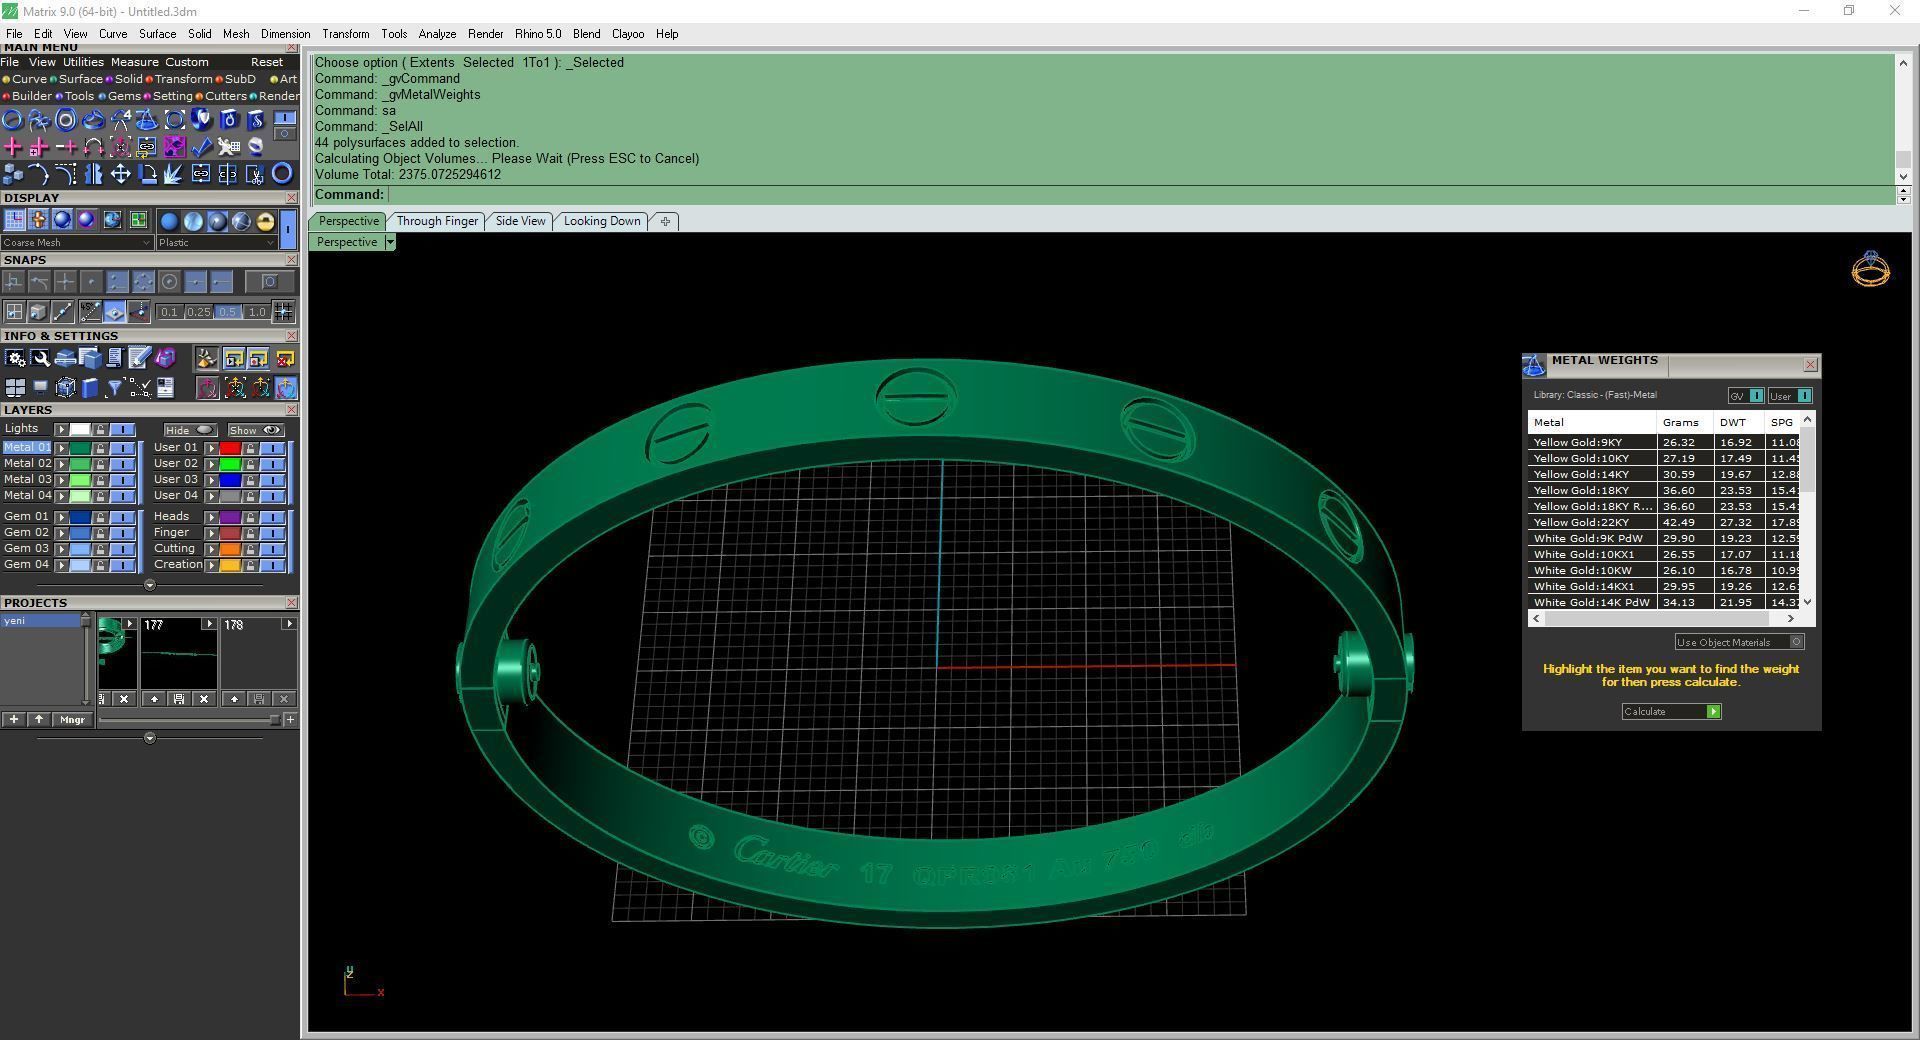
Task: Click the Show layers button
Action: click(x=255, y=430)
